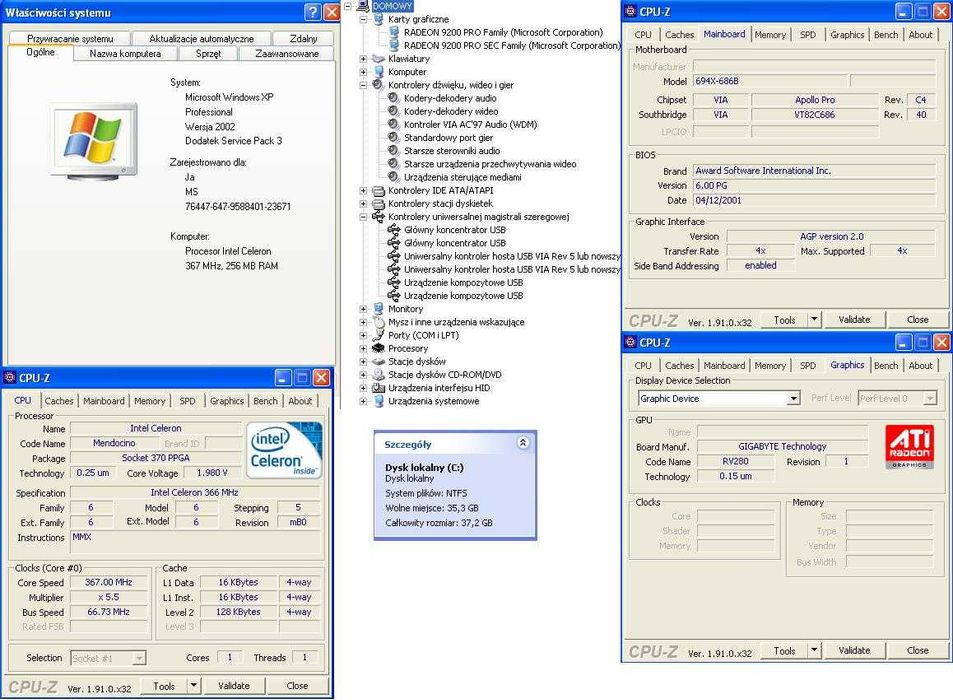Open Caches tab in bottom-left CPU-Z window

click(x=59, y=401)
